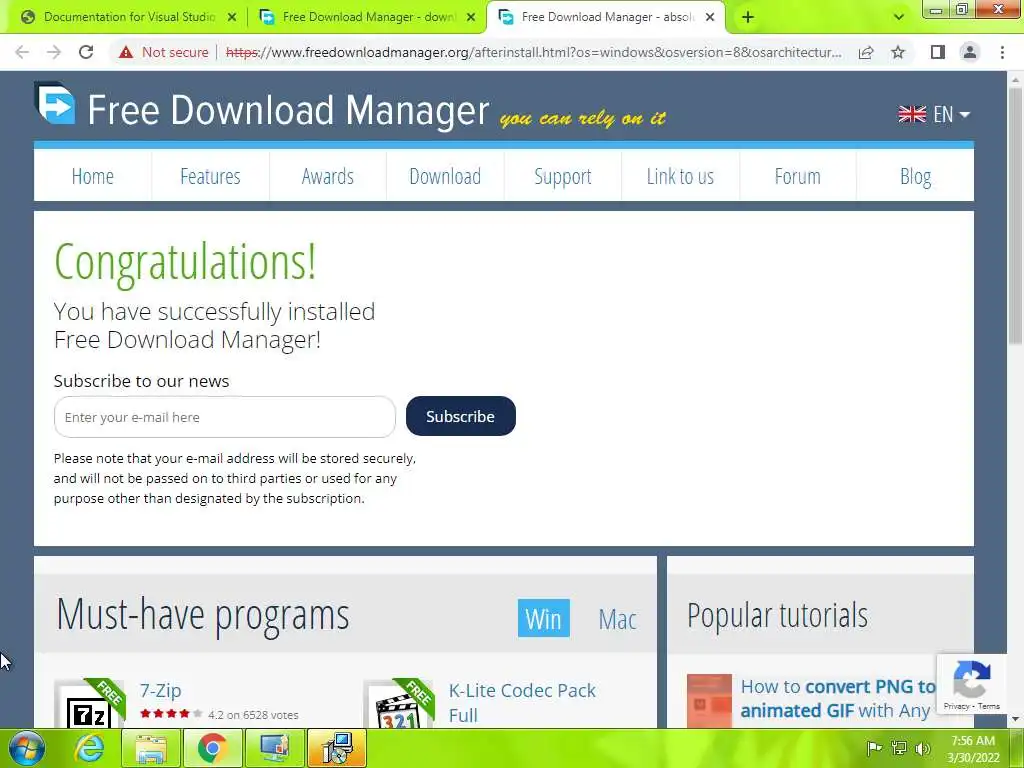Screen dimensions: 1024x768
Task: Open Windows Explorer folder on taskbar
Action: [x=151, y=748]
